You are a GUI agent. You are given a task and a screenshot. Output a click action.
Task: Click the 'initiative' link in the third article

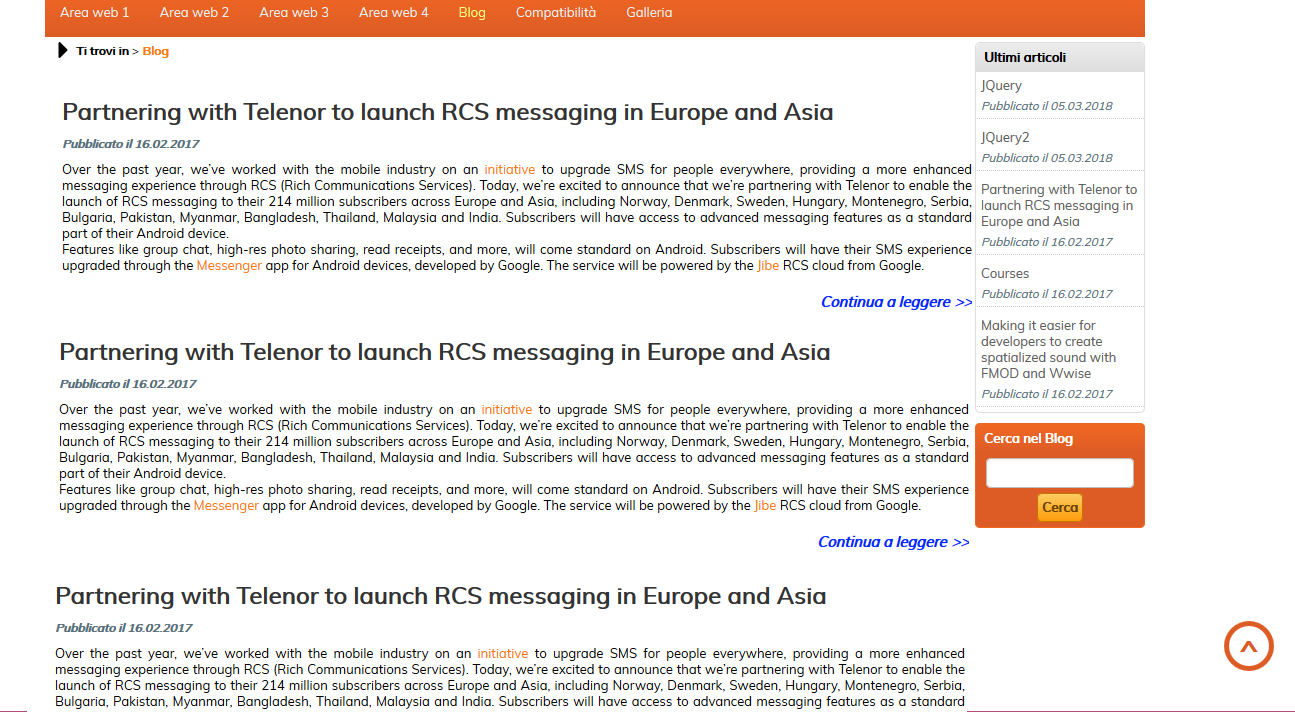[x=503, y=654]
